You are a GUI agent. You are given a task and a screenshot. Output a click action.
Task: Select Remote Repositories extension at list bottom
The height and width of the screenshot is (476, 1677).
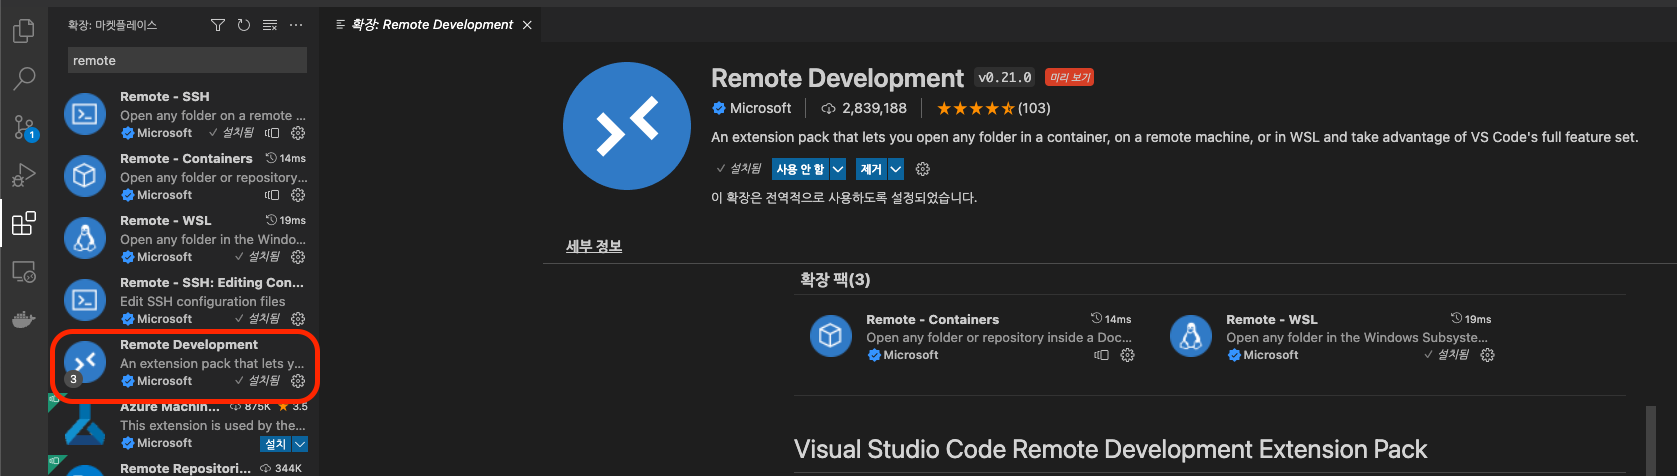pos(182,468)
